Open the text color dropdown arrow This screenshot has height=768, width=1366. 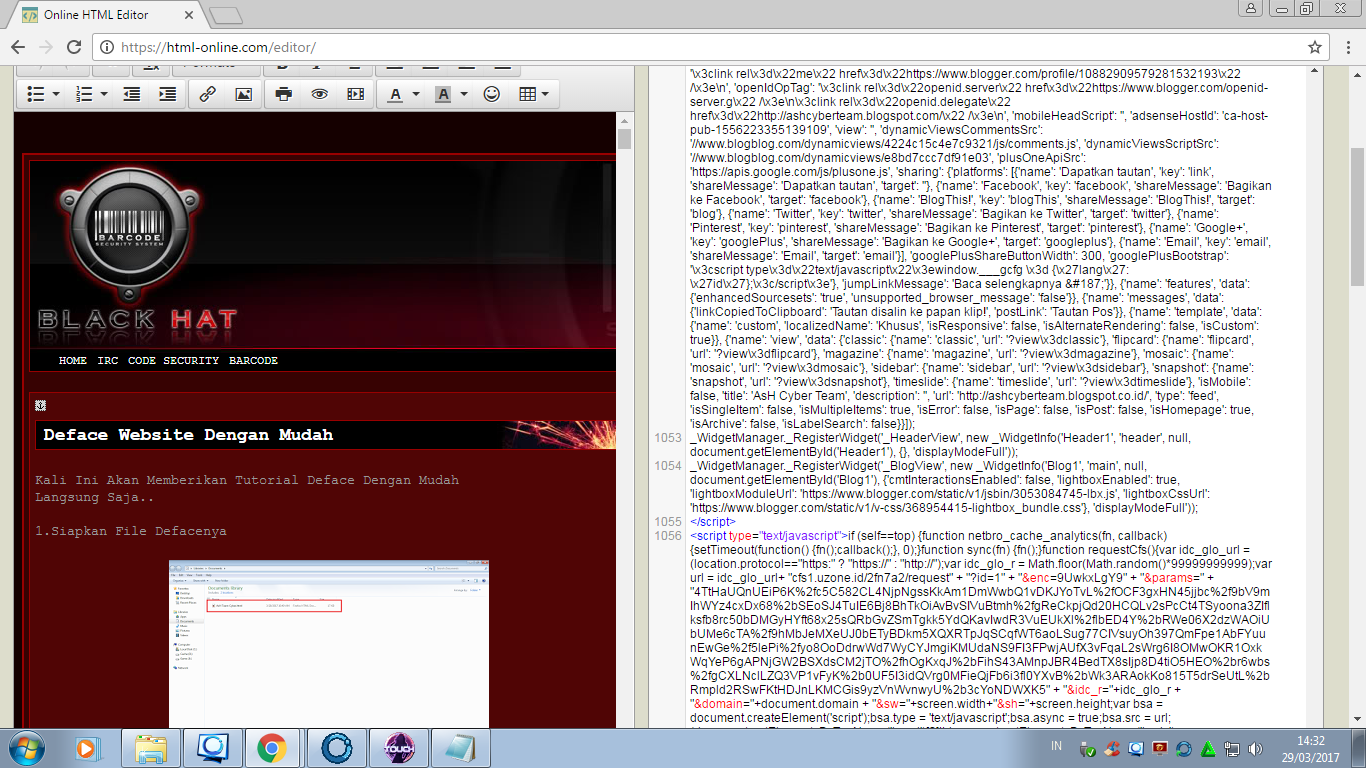point(415,94)
